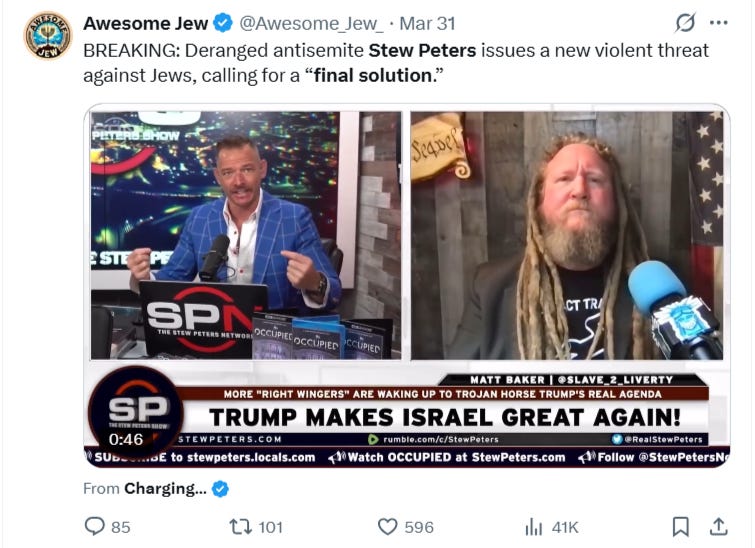755x548 pixels.
Task: Repost this tweet with the retweet icon
Action: pos(241,526)
